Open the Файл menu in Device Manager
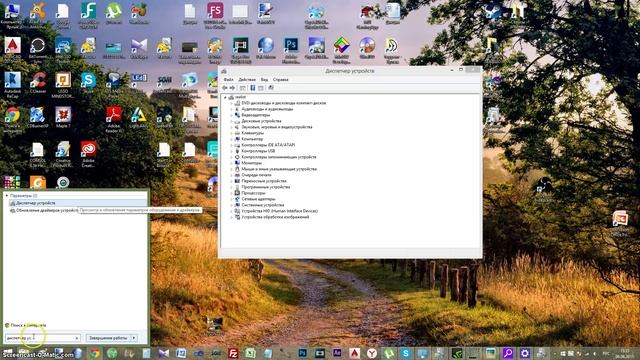Image resolution: width=640 pixels, height=360 pixels. click(x=229, y=80)
